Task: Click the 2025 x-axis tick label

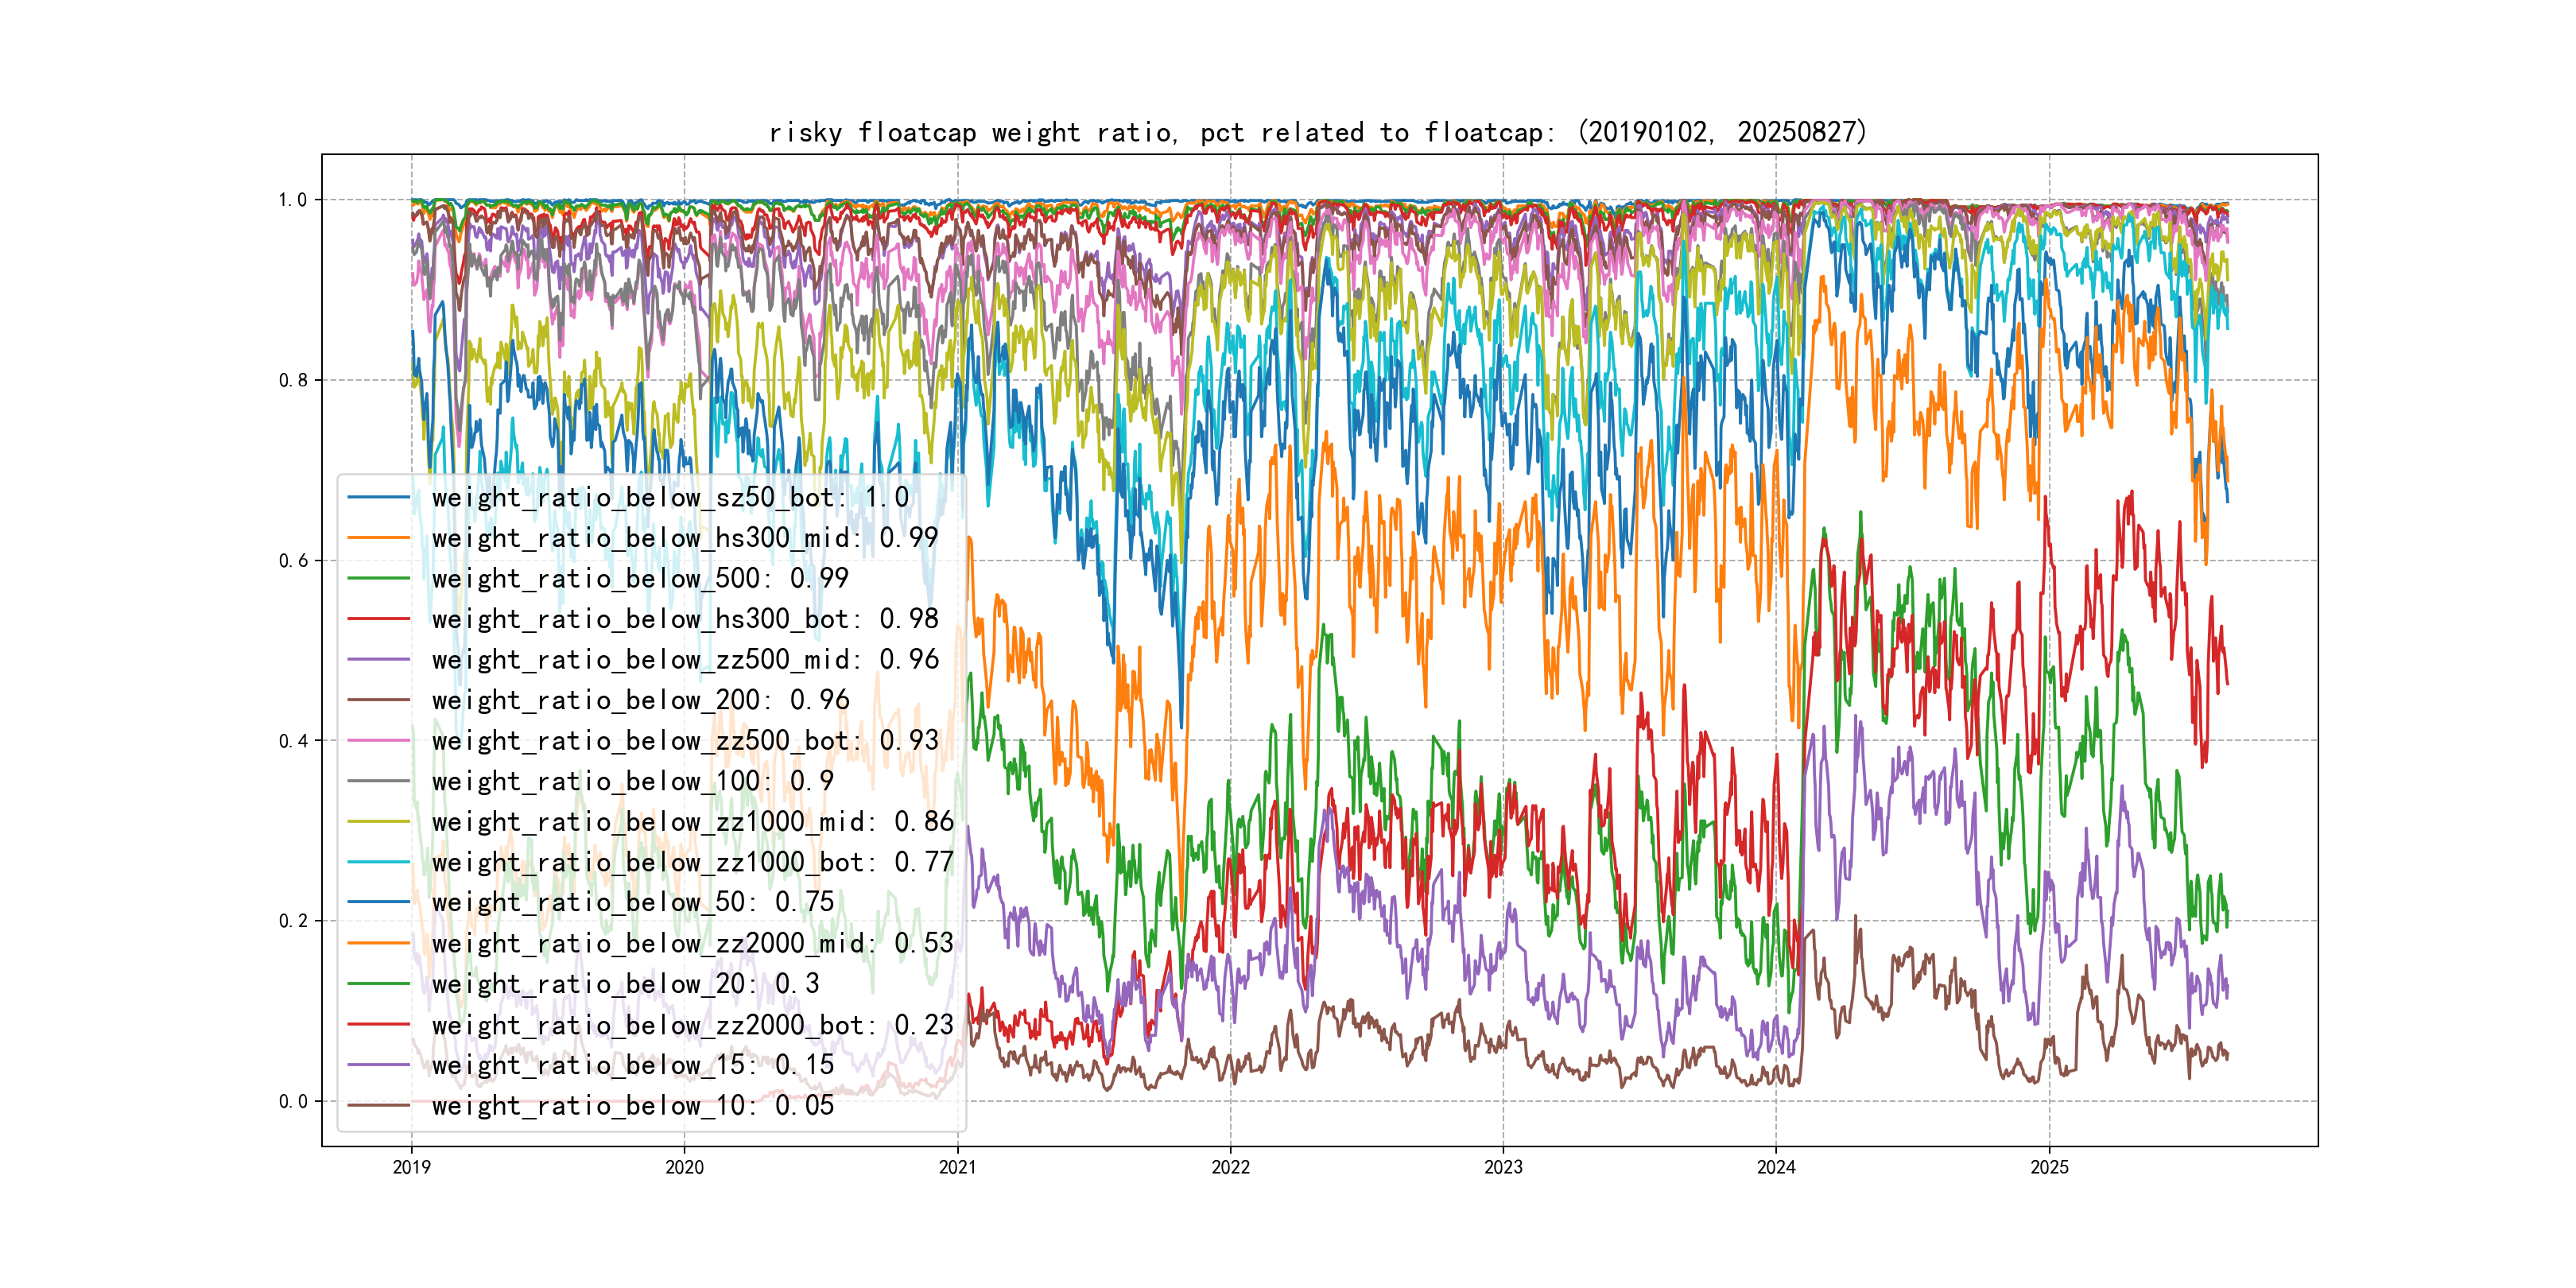Action: point(2049,1167)
